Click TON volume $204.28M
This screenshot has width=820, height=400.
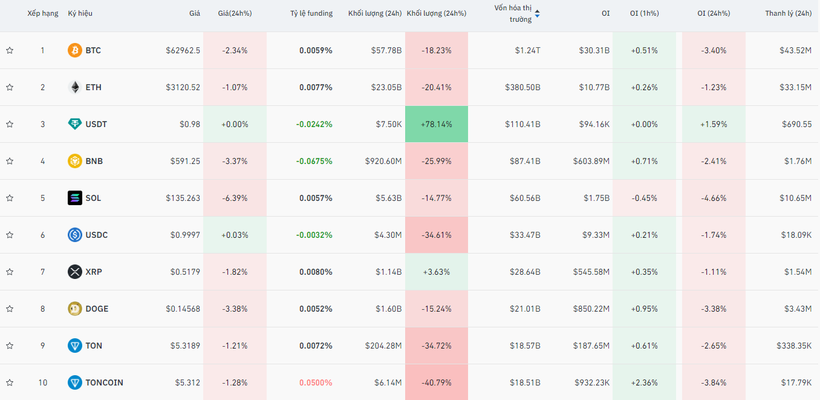coord(383,346)
